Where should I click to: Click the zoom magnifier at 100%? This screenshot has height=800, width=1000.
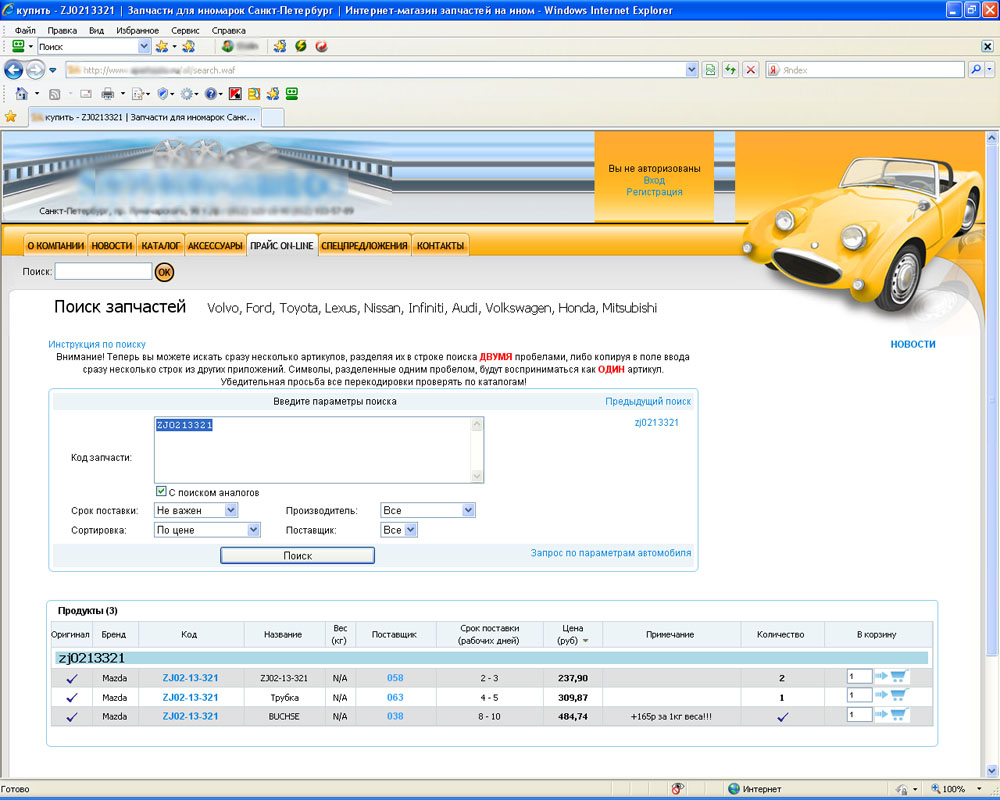[936, 789]
